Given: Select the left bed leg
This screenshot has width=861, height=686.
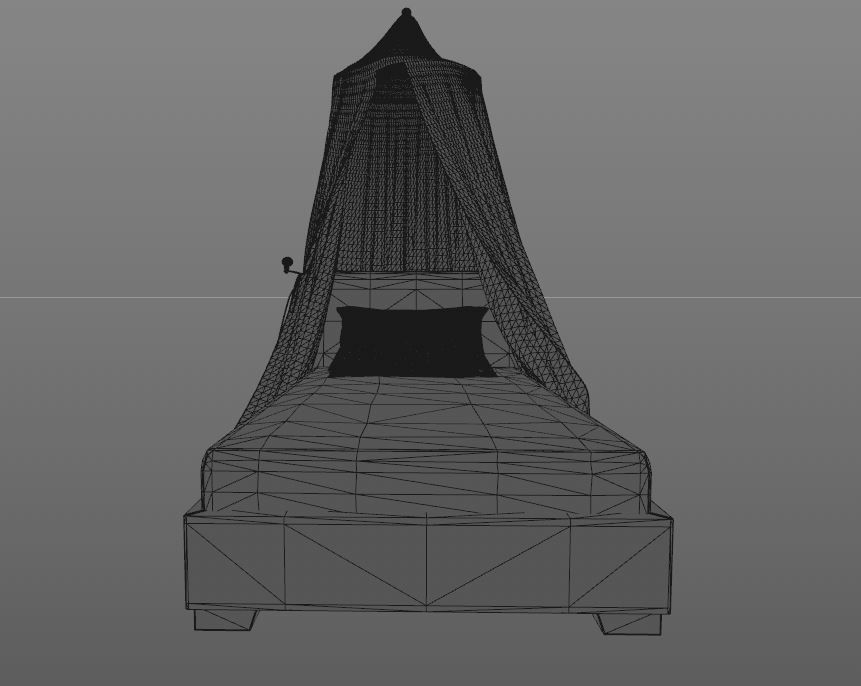Looking at the screenshot, I should (226, 620).
